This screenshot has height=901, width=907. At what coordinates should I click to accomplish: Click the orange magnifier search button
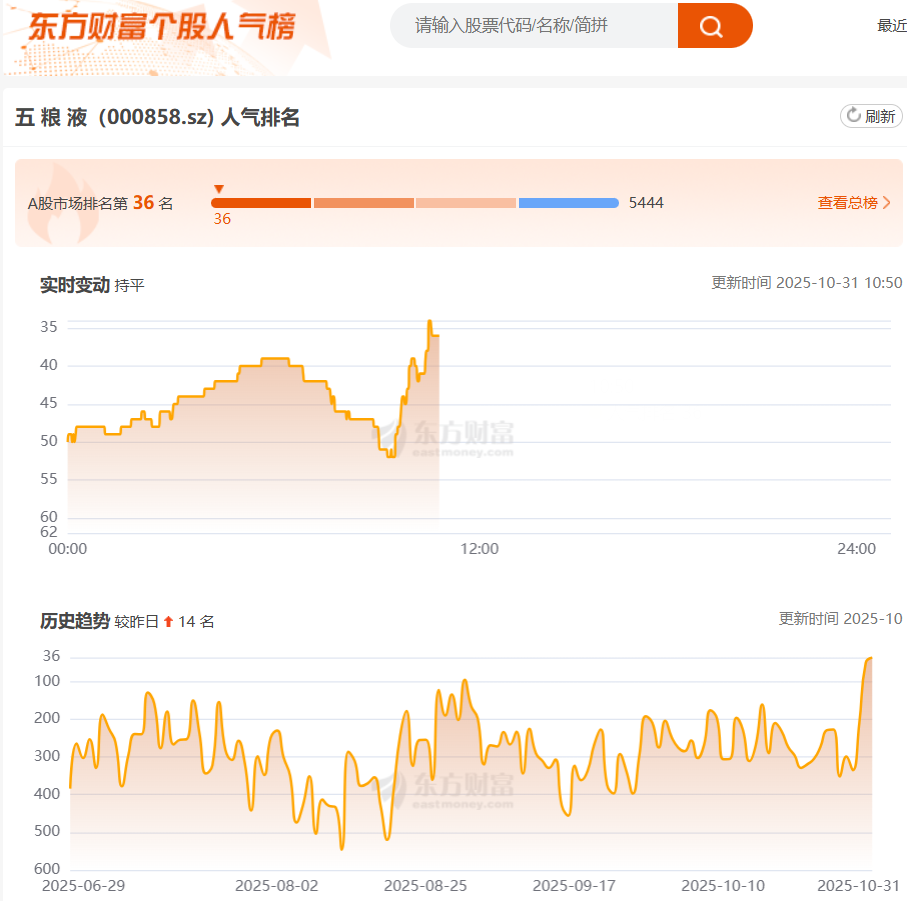714,25
